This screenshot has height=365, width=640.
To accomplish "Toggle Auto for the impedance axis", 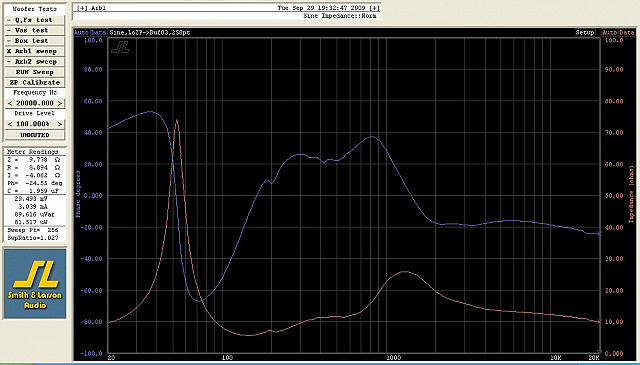I will [x=610, y=33].
